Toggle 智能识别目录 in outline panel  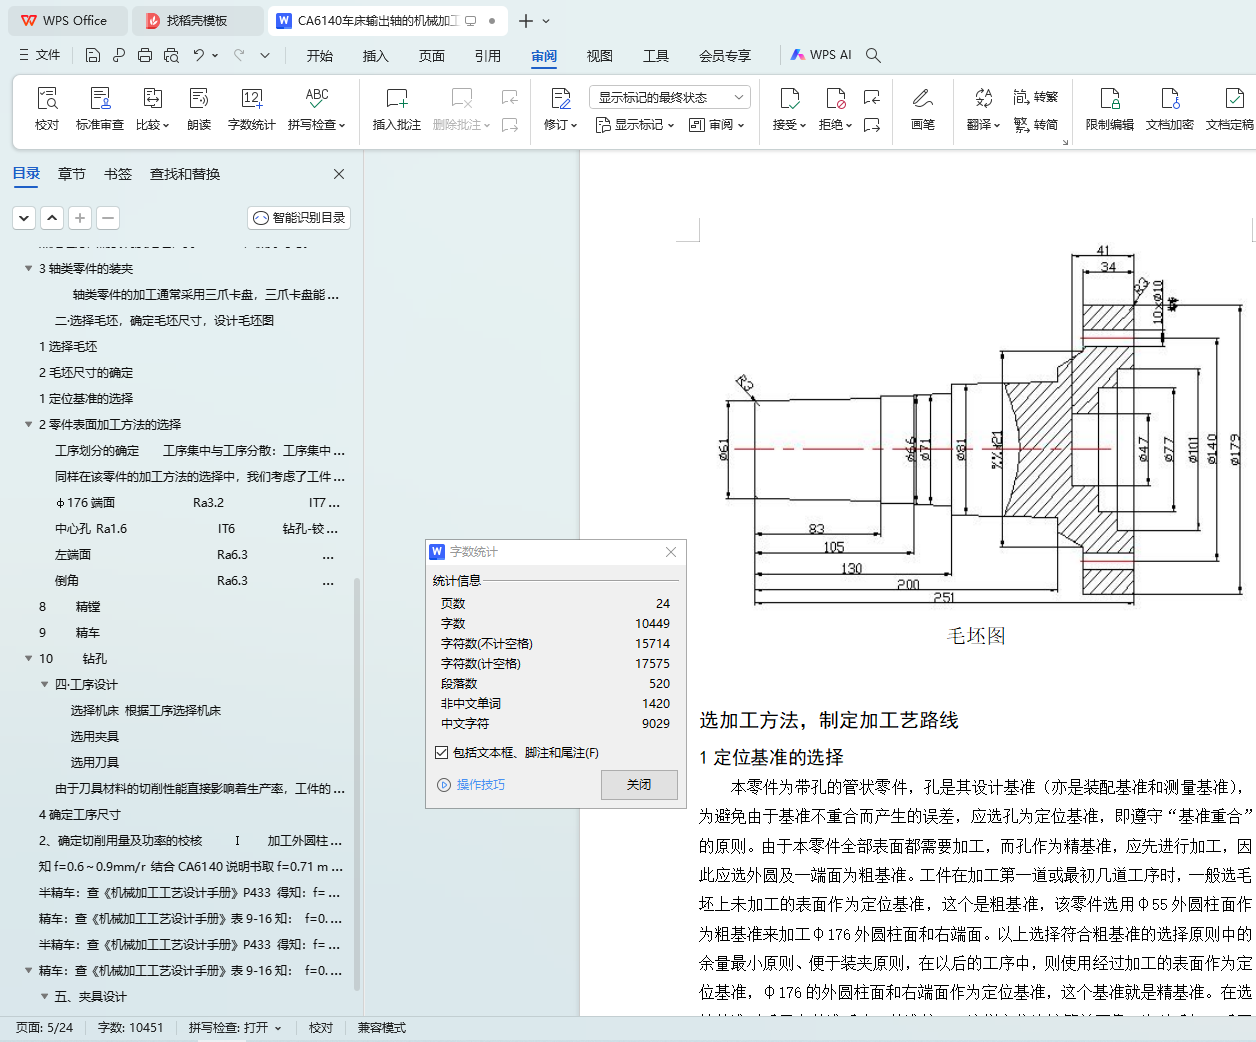299,218
